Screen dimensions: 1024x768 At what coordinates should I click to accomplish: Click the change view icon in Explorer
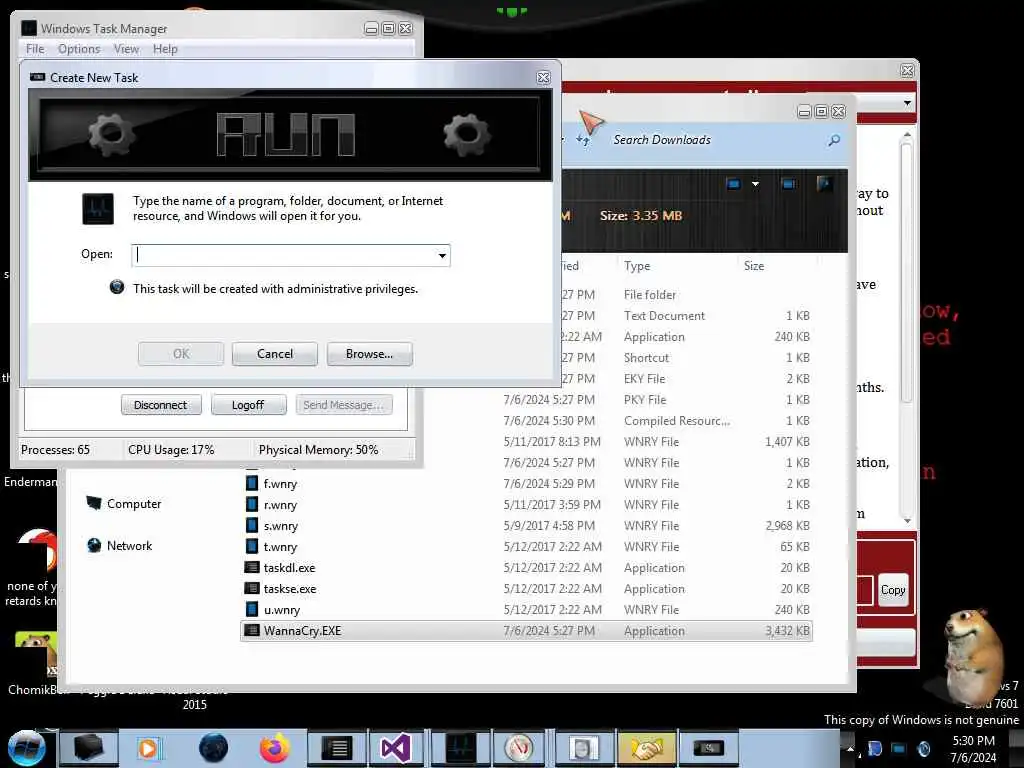tap(733, 184)
